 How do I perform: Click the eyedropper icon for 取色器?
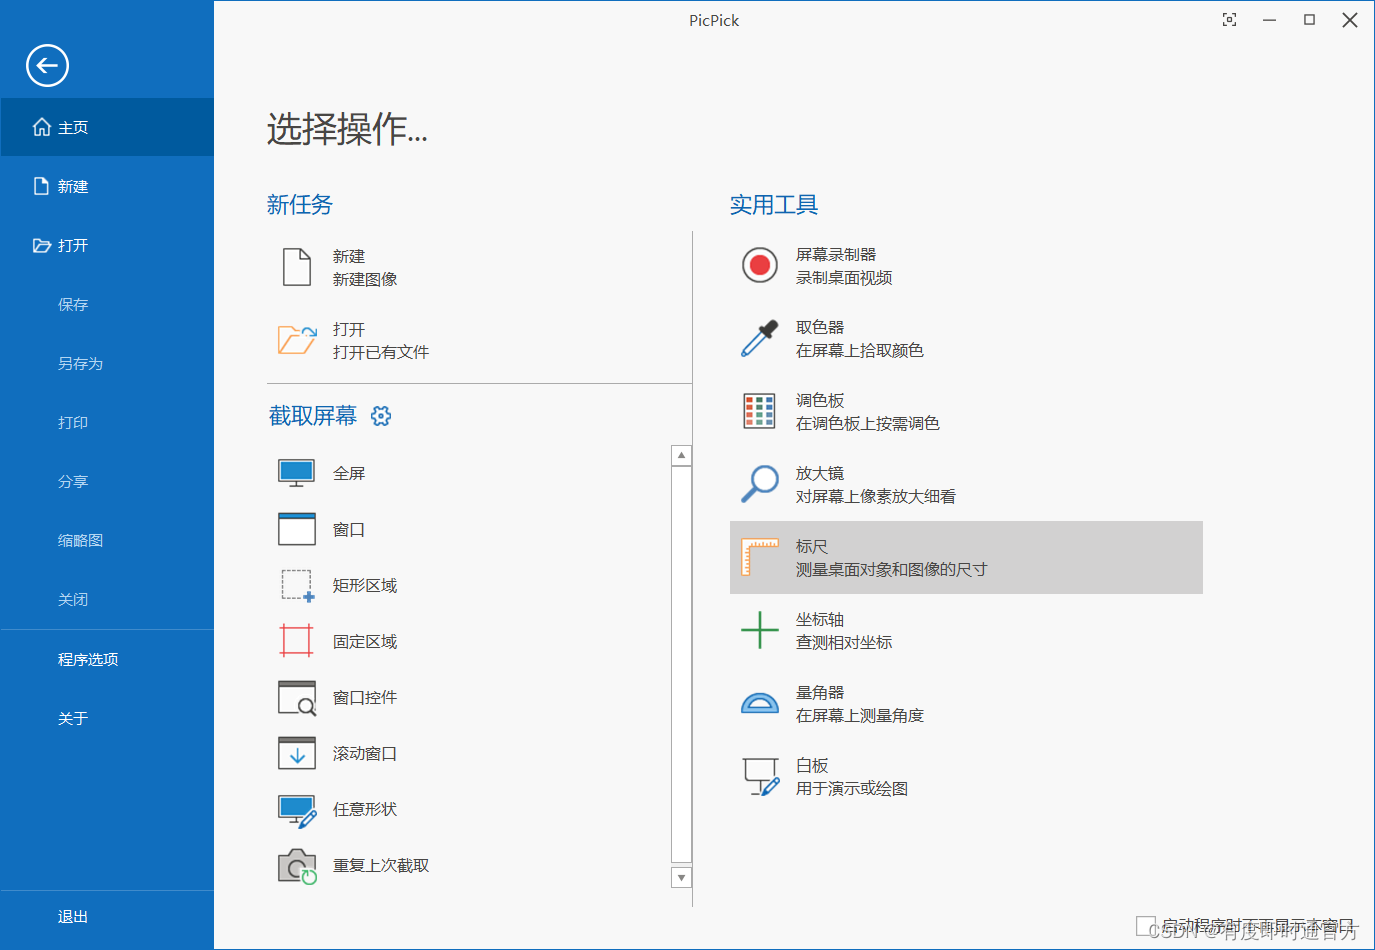760,338
